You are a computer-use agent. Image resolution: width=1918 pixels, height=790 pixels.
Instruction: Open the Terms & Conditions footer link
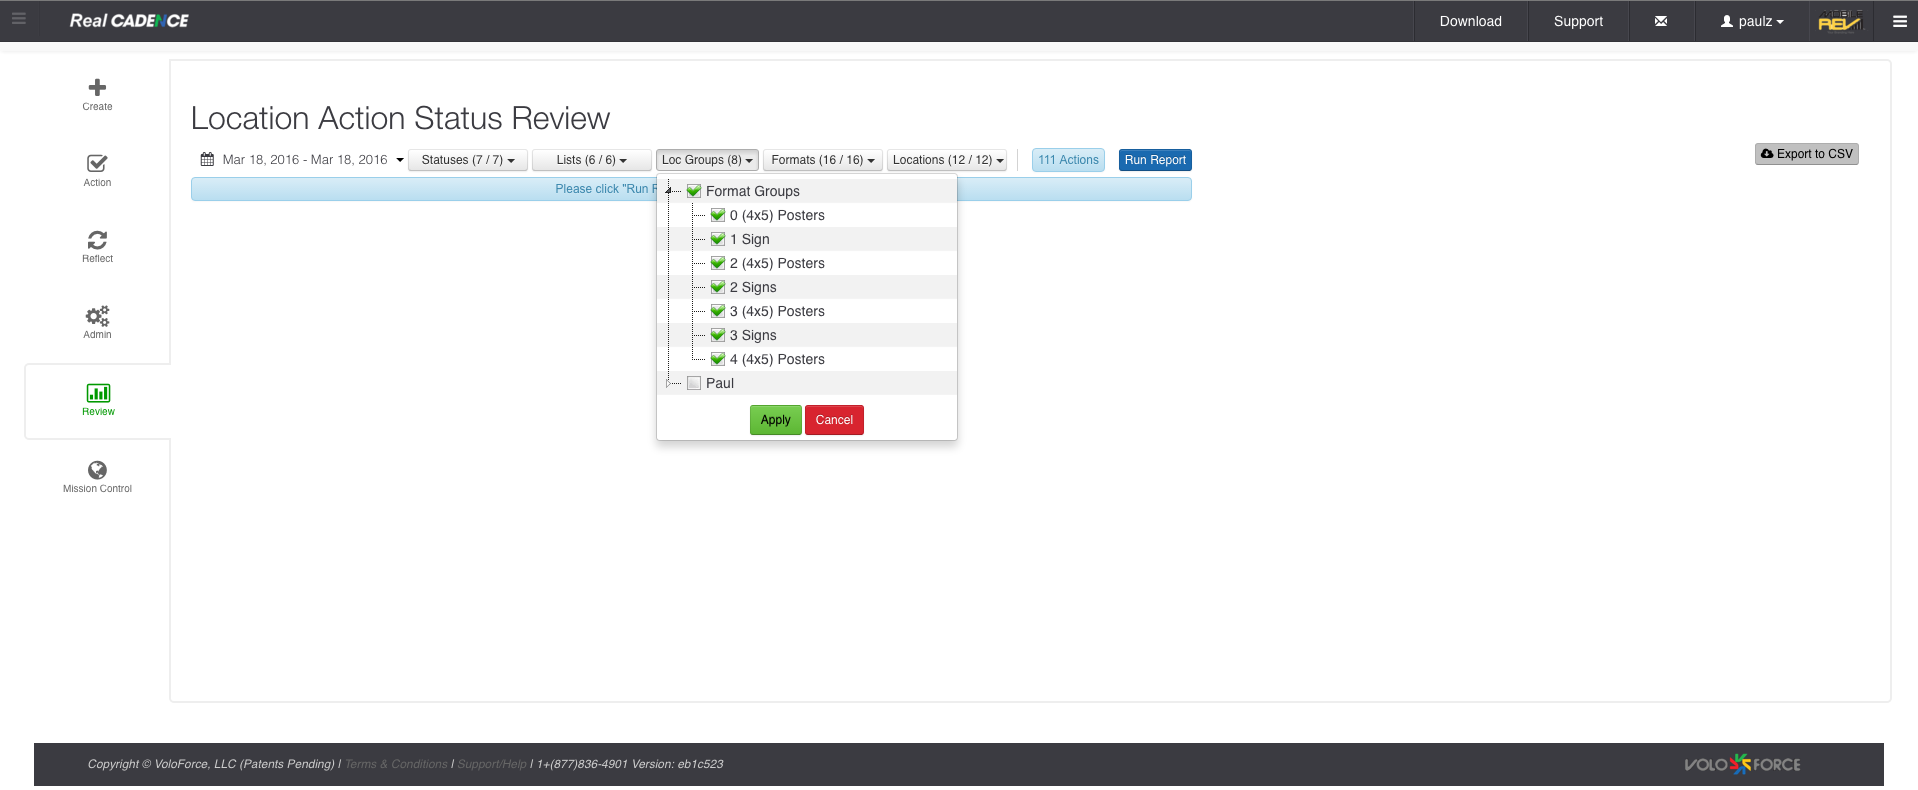tap(396, 764)
